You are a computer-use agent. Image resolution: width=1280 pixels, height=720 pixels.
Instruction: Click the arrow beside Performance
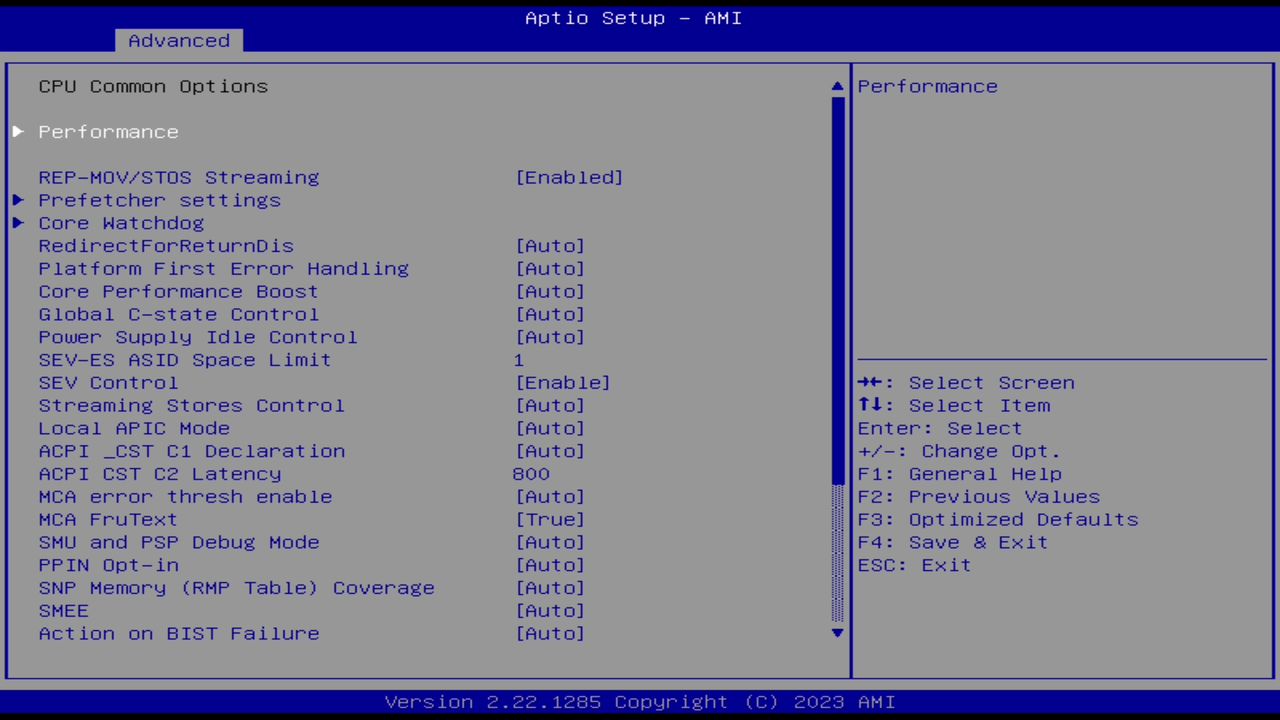(18, 132)
